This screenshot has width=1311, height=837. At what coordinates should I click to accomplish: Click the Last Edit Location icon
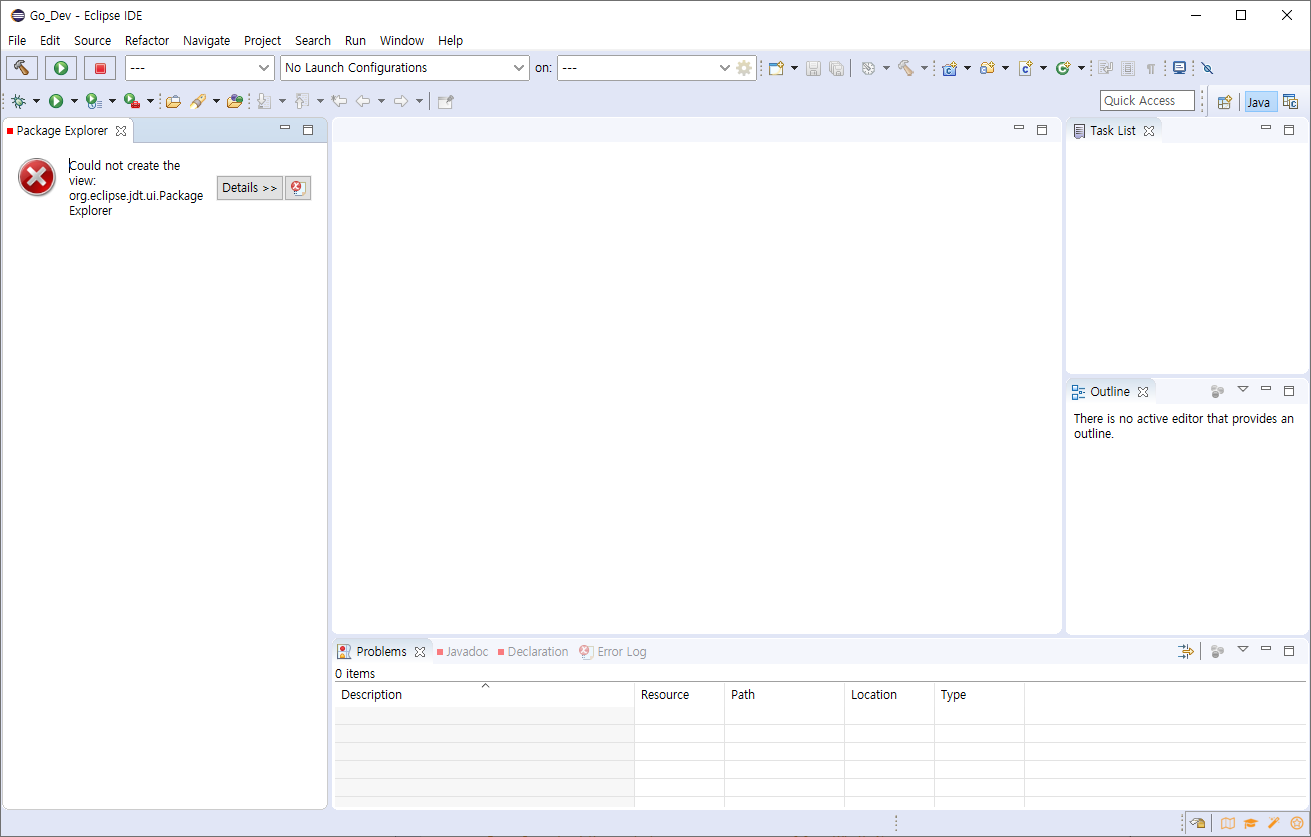tap(339, 101)
